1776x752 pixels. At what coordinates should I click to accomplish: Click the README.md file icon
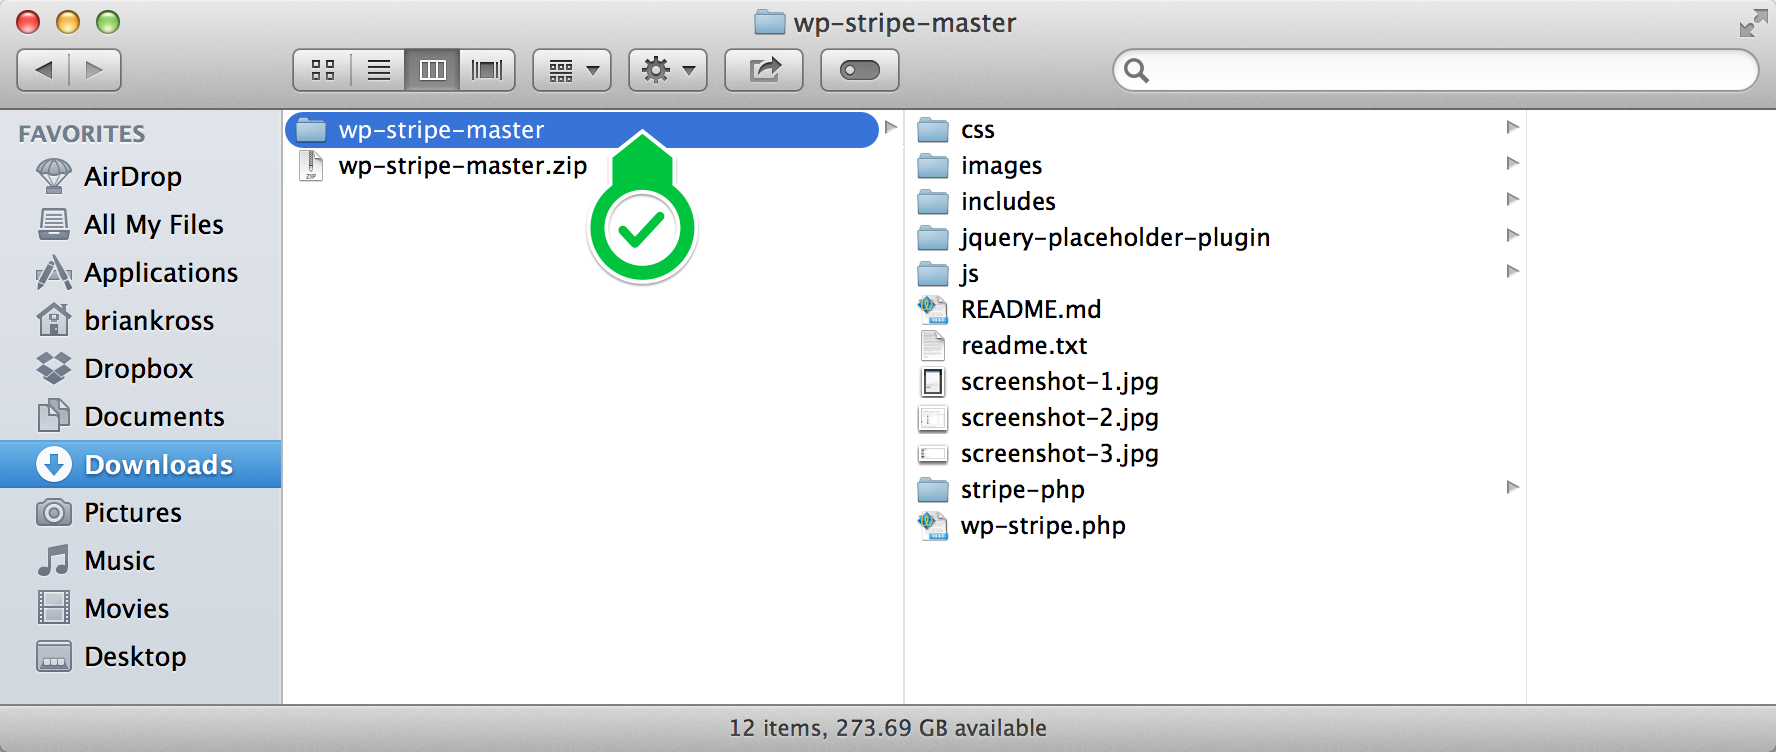[933, 310]
